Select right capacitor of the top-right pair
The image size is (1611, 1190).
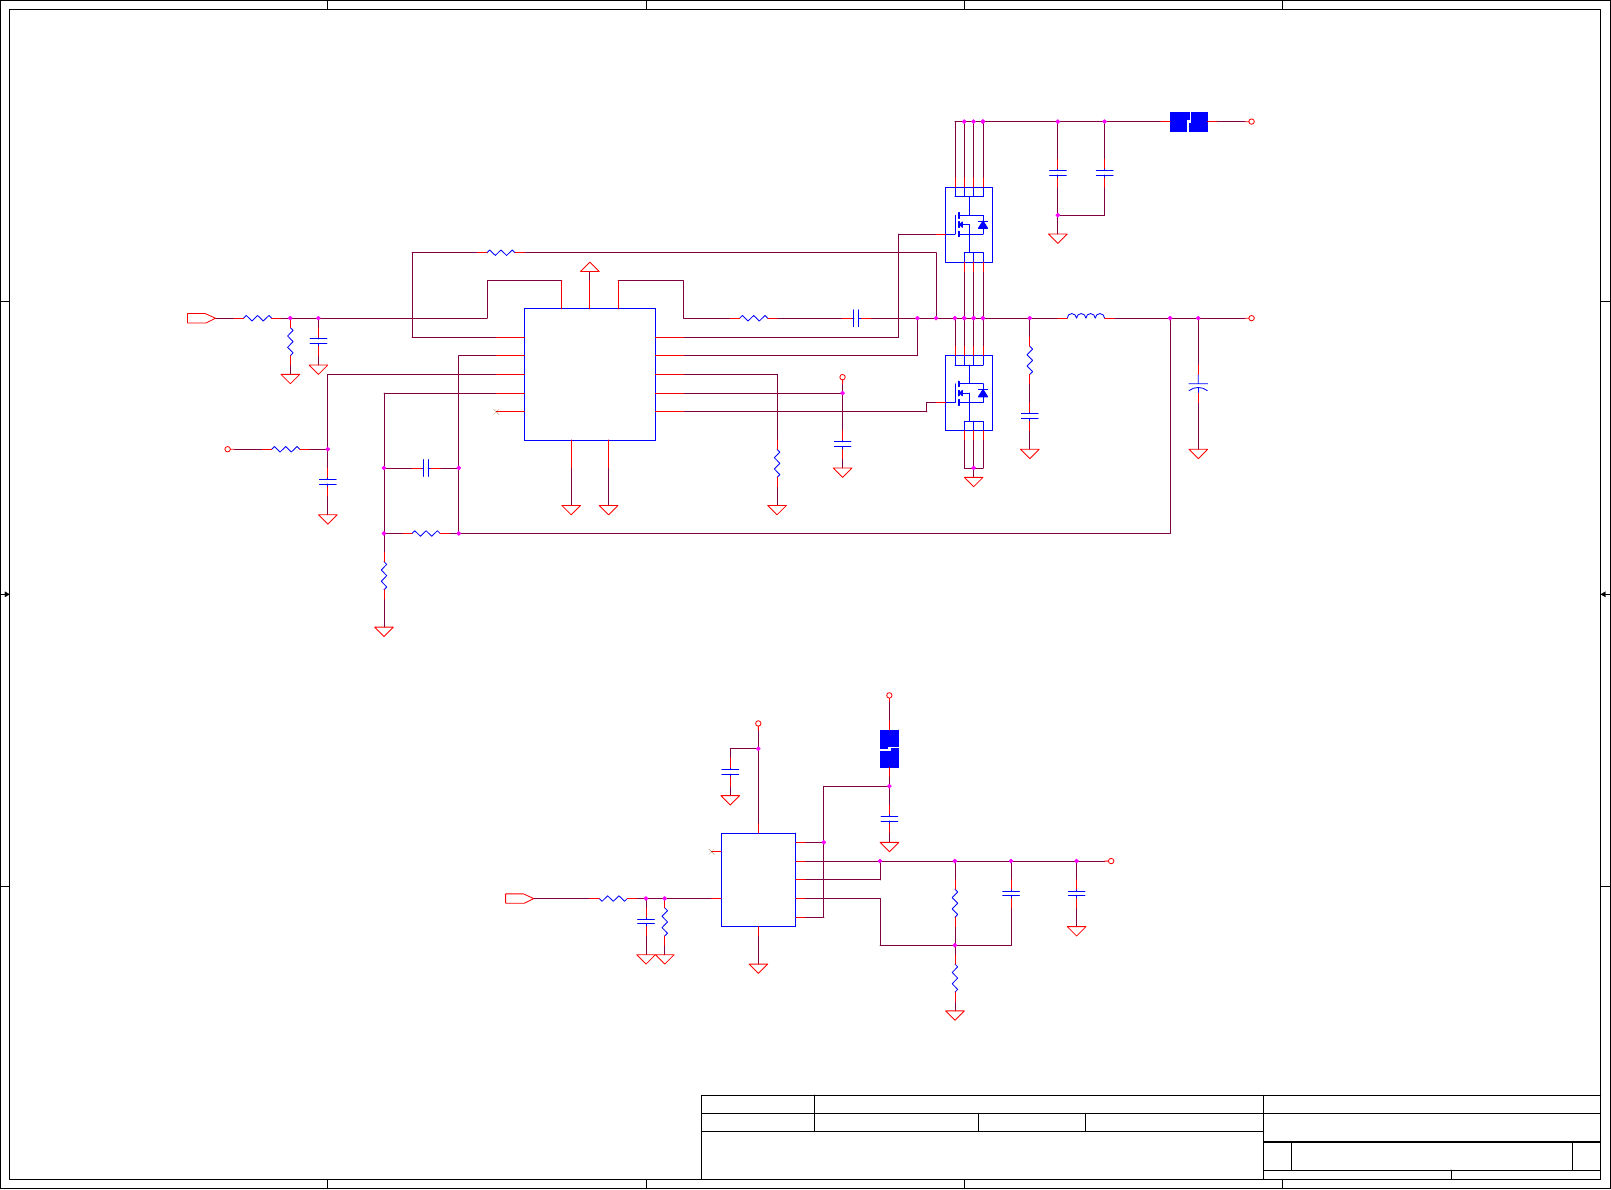tap(1104, 172)
